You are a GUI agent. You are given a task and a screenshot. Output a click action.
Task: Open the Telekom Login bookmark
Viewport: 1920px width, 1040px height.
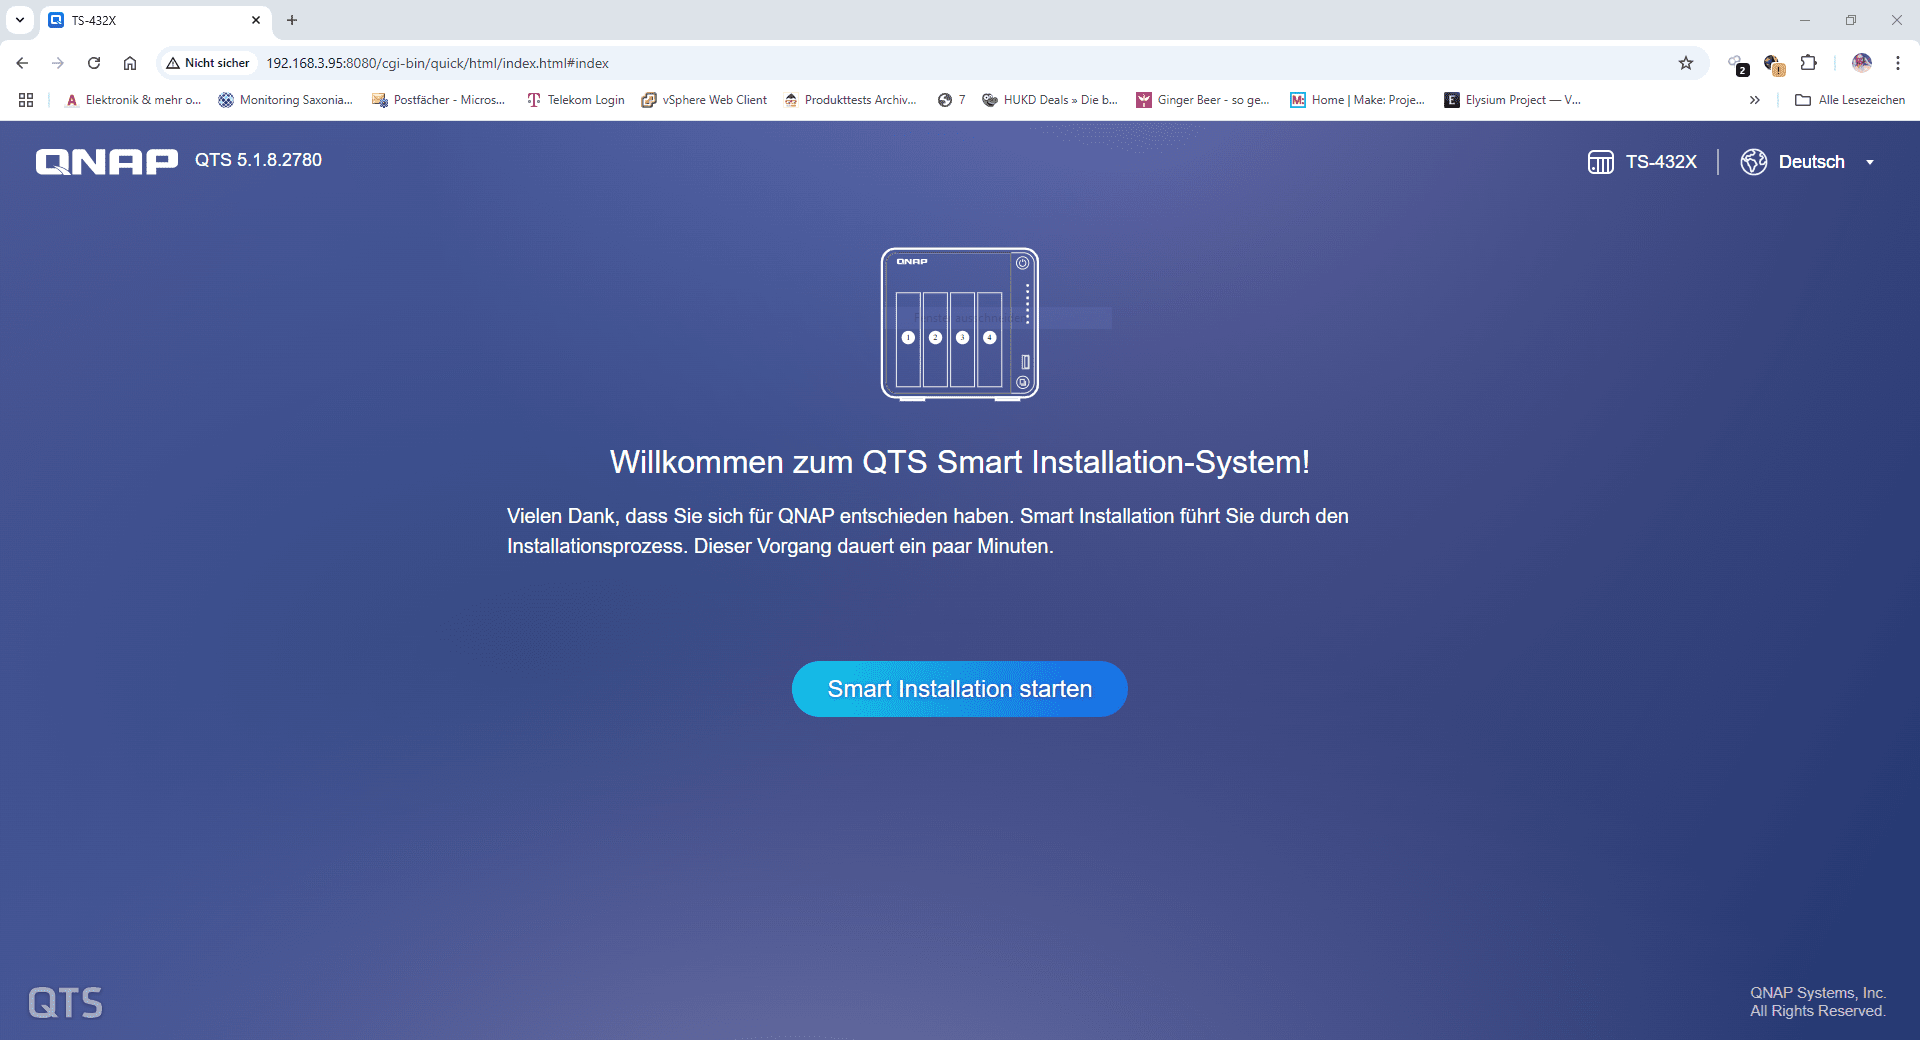[x=576, y=100]
